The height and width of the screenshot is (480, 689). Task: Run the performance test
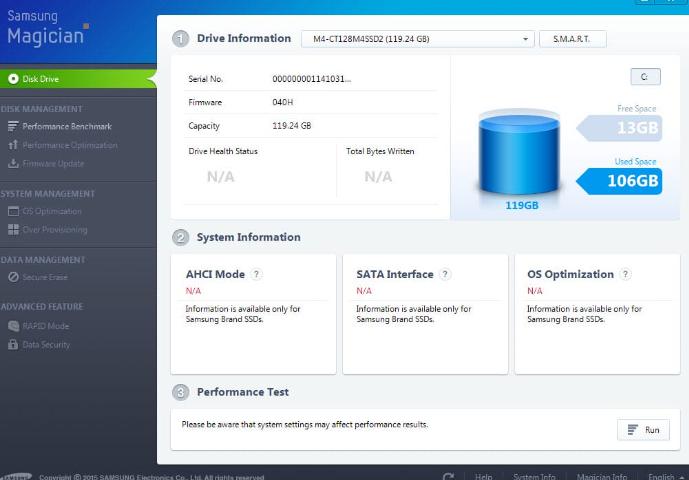[643, 430]
